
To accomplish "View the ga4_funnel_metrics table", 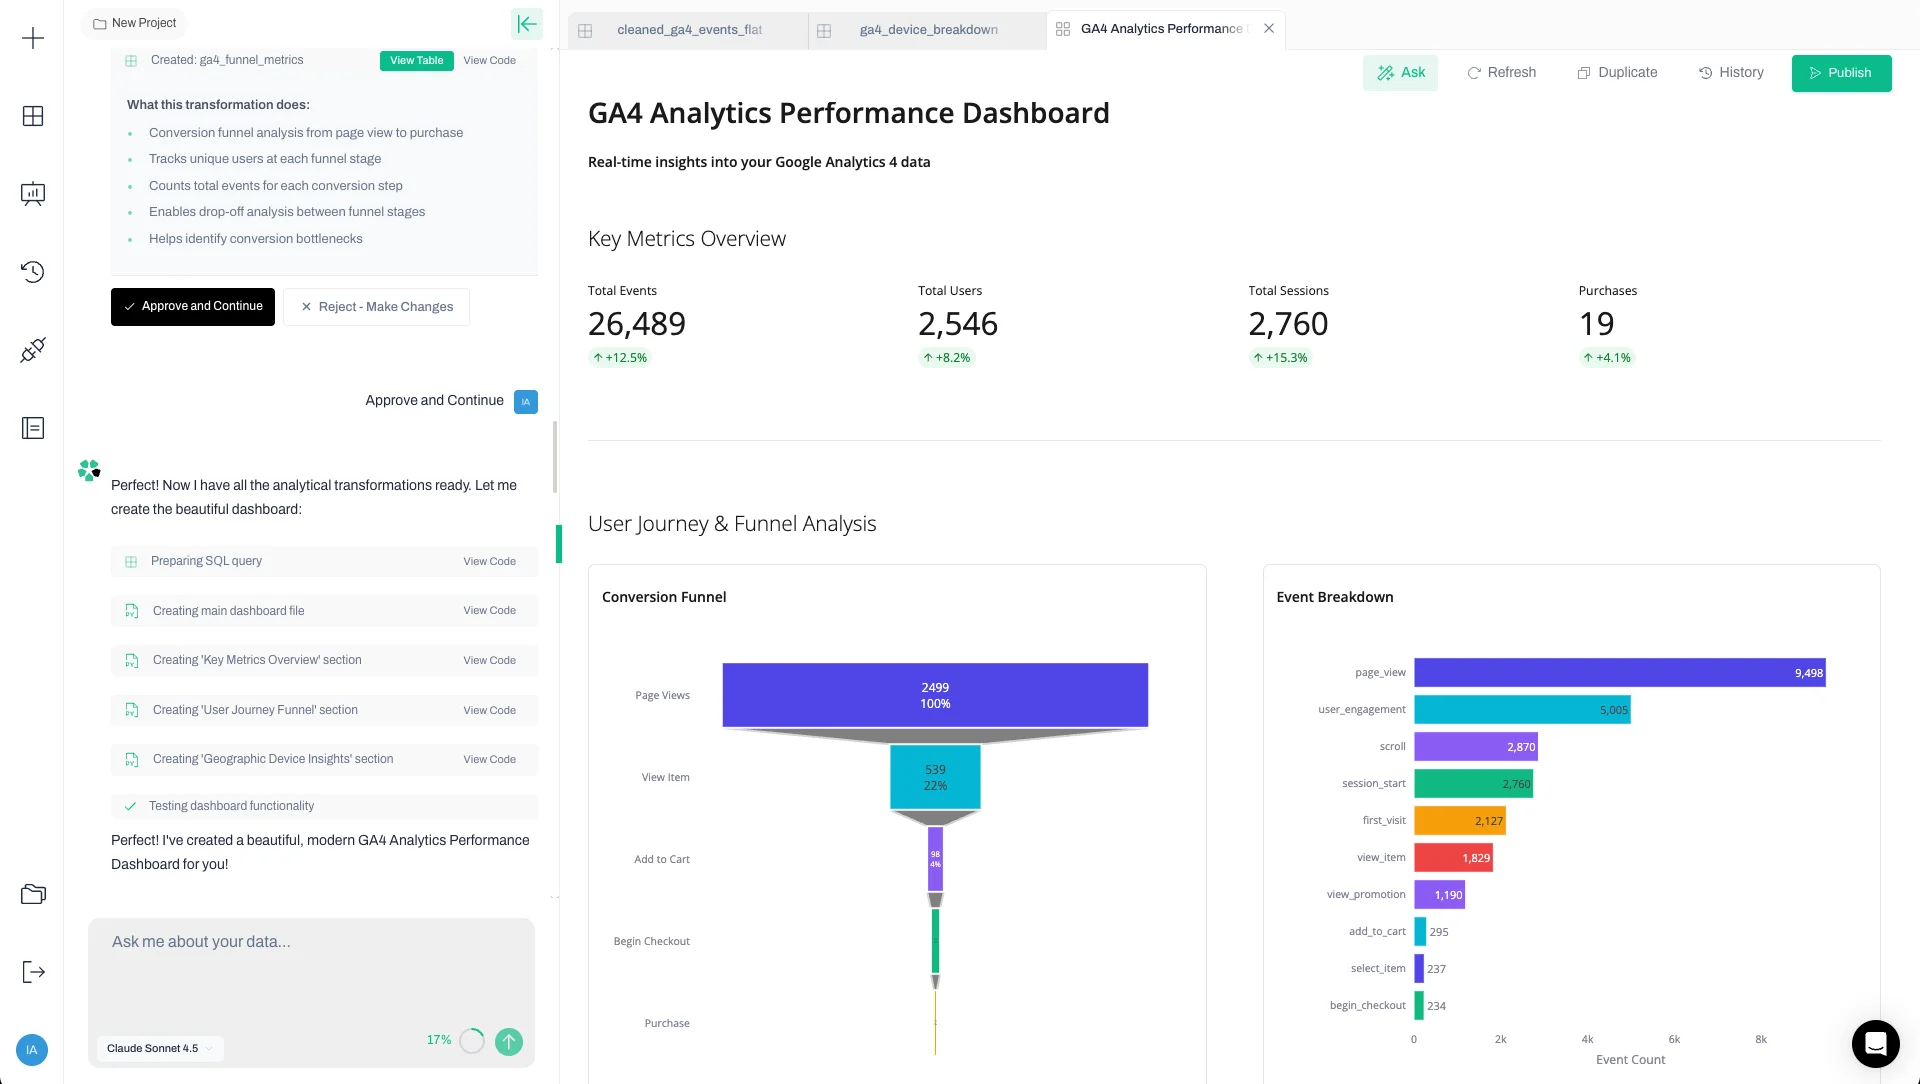I will (x=416, y=60).
